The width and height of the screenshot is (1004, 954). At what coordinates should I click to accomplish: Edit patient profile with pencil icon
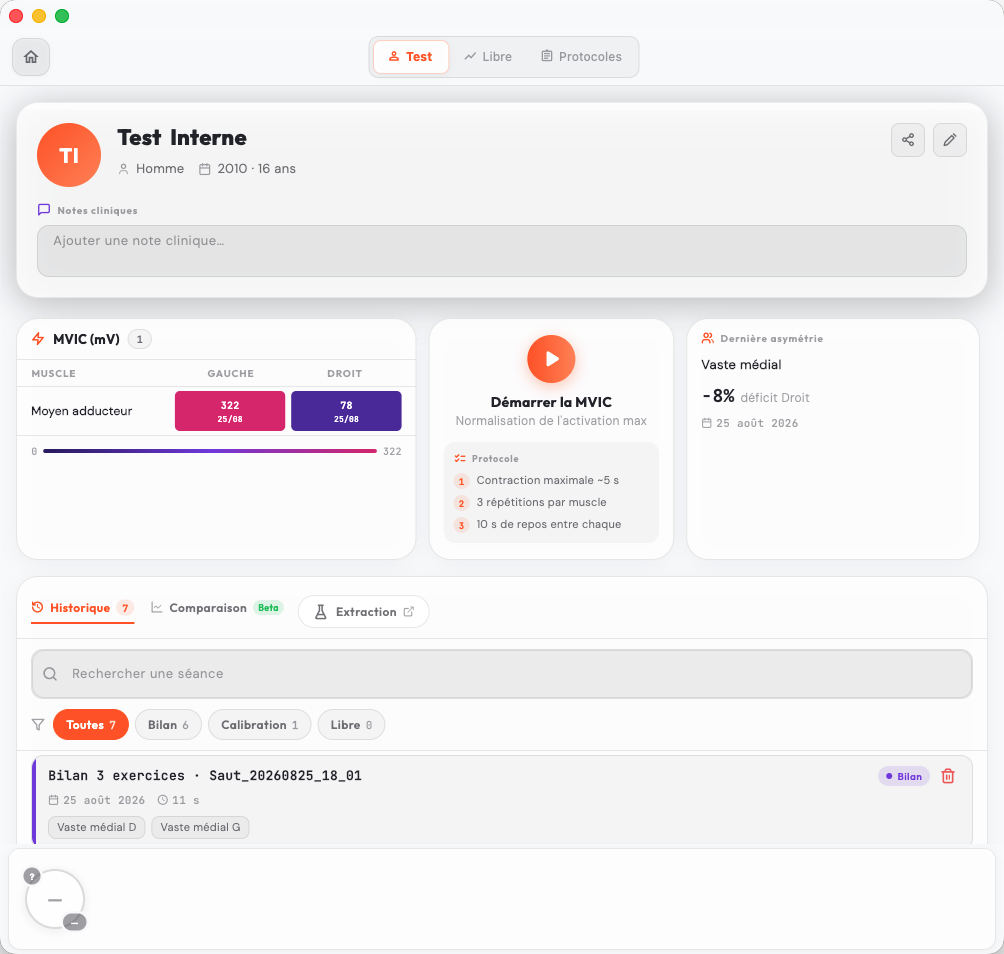point(950,140)
